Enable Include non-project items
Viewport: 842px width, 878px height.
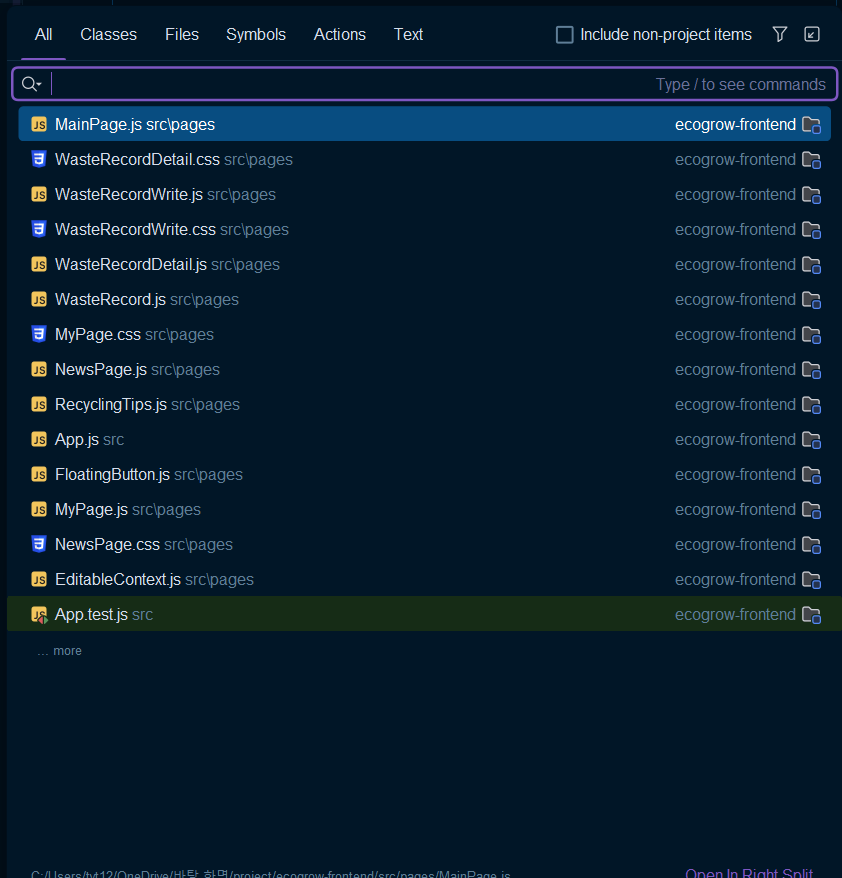[x=564, y=34]
